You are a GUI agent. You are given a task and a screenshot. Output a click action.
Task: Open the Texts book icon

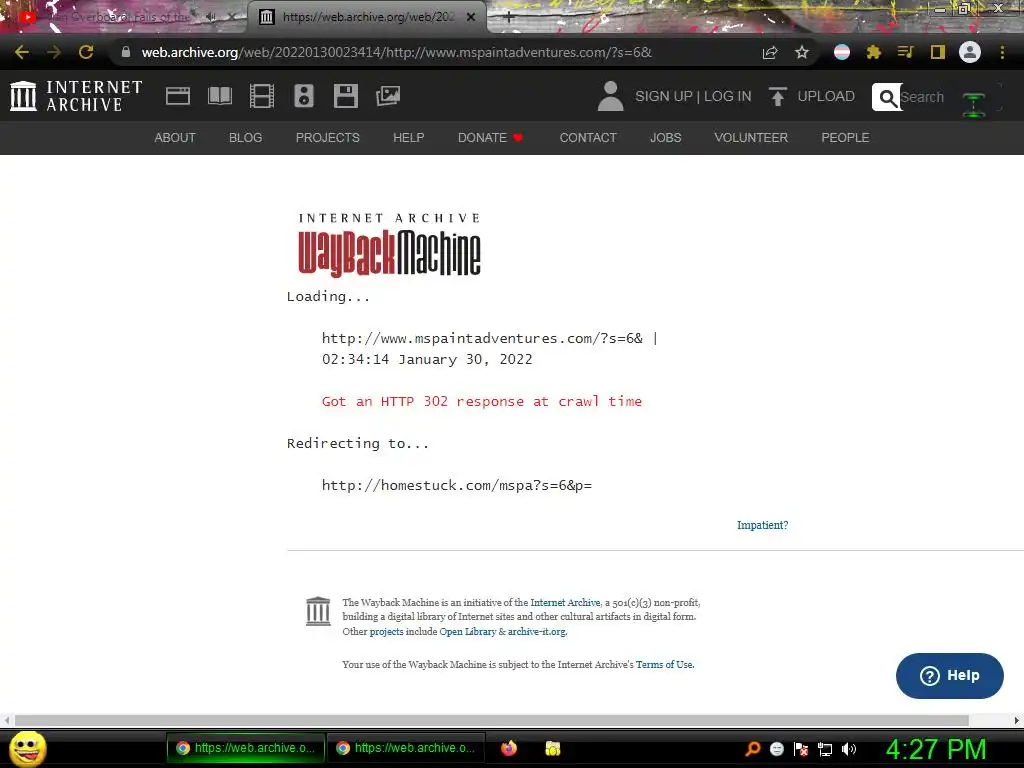tap(219, 96)
